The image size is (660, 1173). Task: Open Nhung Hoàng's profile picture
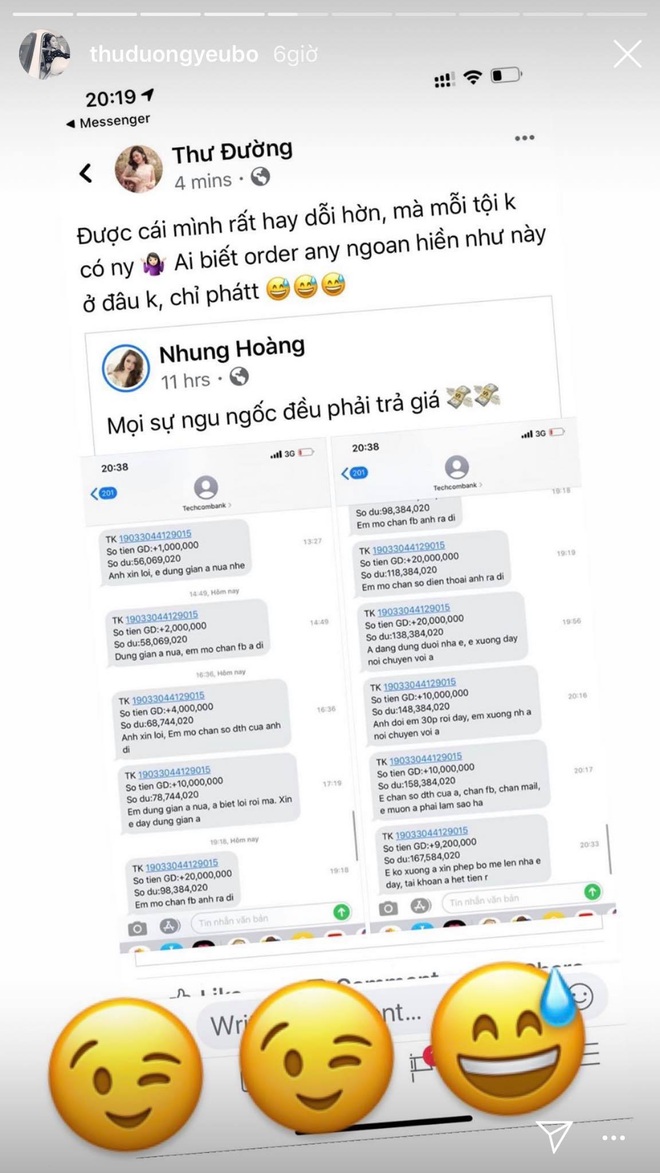click(x=126, y=369)
